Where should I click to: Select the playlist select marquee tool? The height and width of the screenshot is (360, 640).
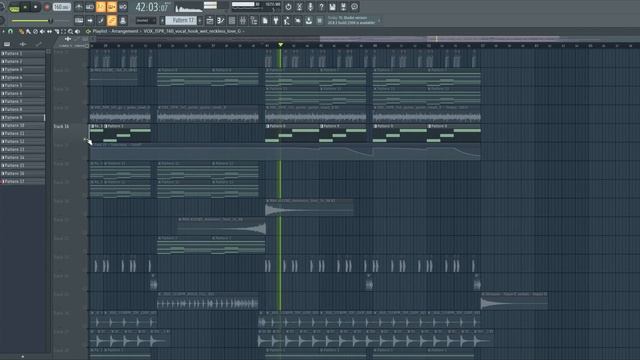coord(63,31)
